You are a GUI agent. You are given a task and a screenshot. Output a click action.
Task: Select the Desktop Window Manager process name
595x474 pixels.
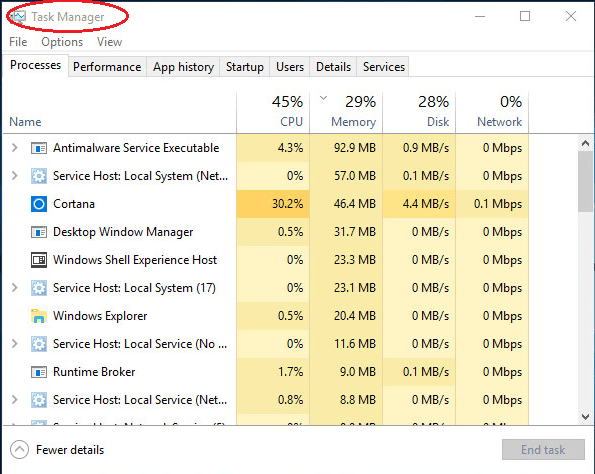click(123, 232)
